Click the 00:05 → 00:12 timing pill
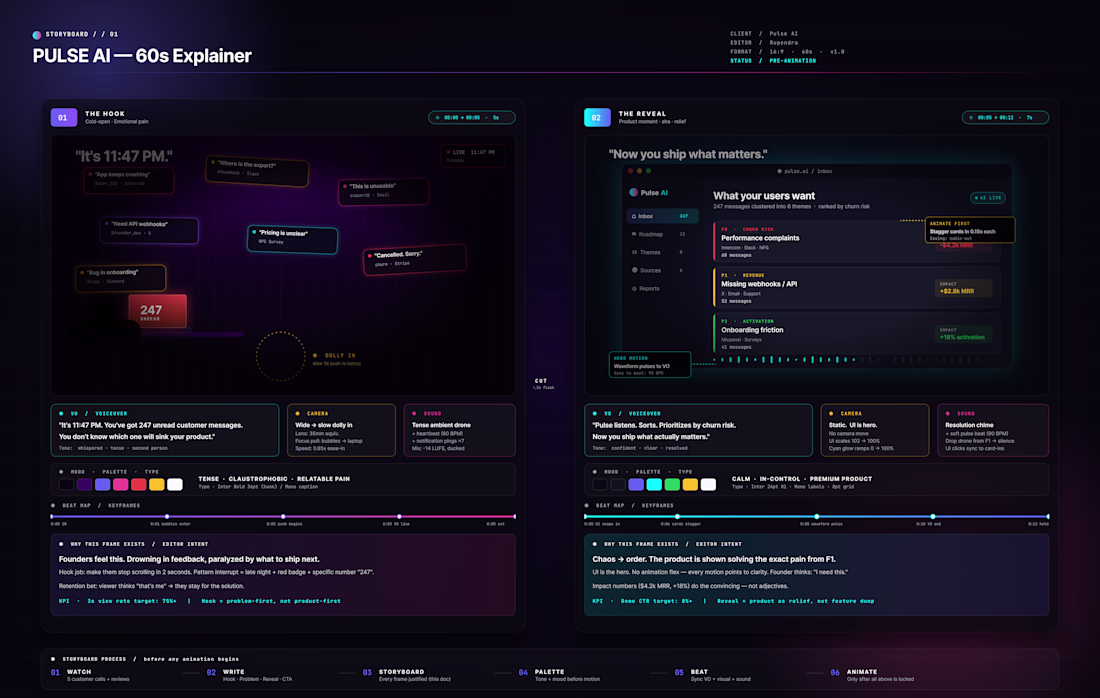1100x698 pixels. point(1005,118)
